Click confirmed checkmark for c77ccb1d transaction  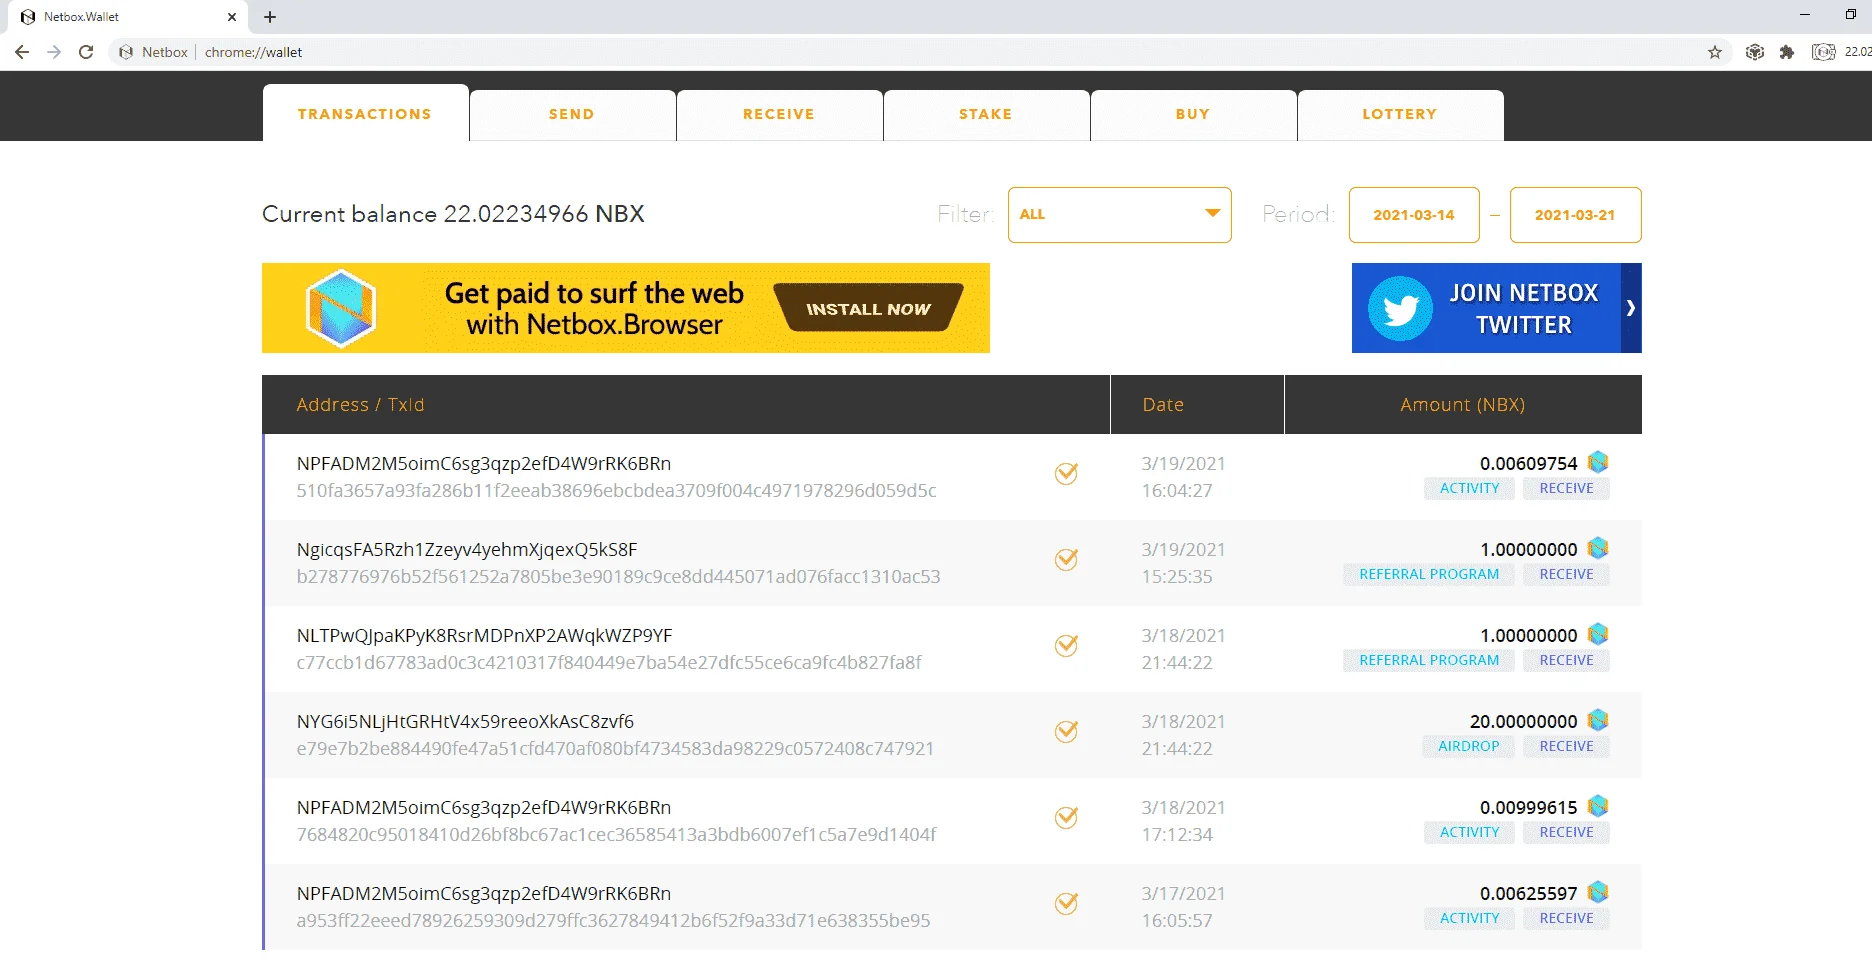pyautogui.click(x=1067, y=645)
